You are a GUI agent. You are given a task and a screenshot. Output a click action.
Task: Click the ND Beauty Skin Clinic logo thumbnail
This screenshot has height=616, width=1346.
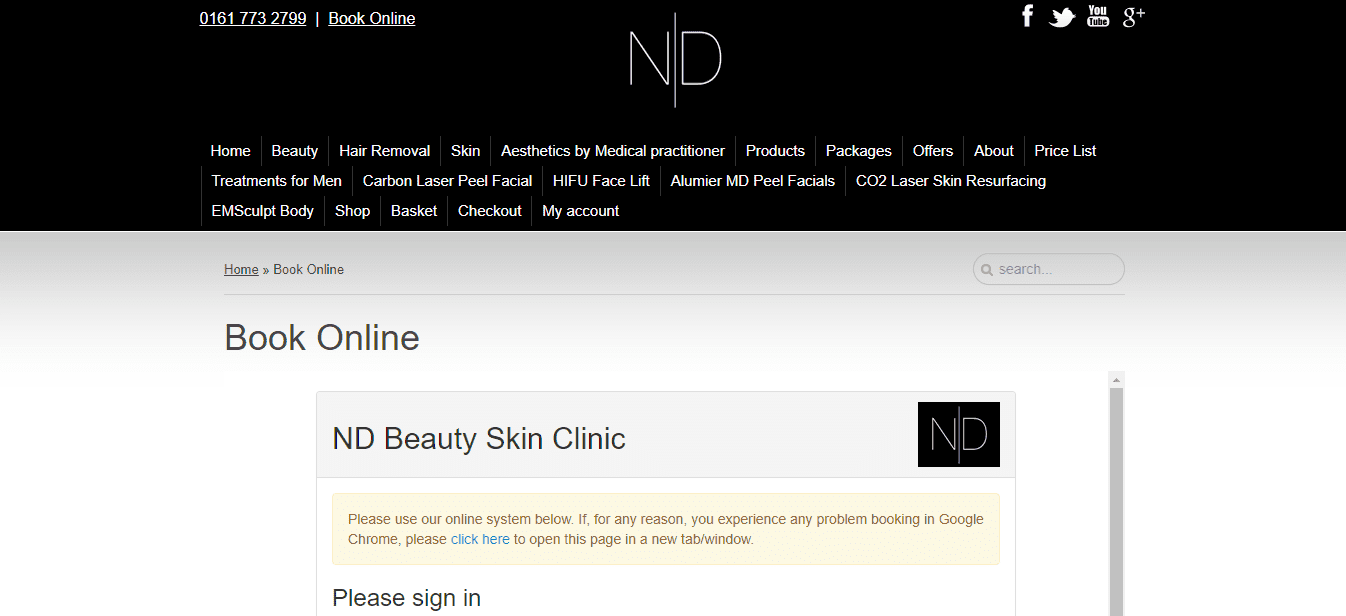(x=958, y=434)
